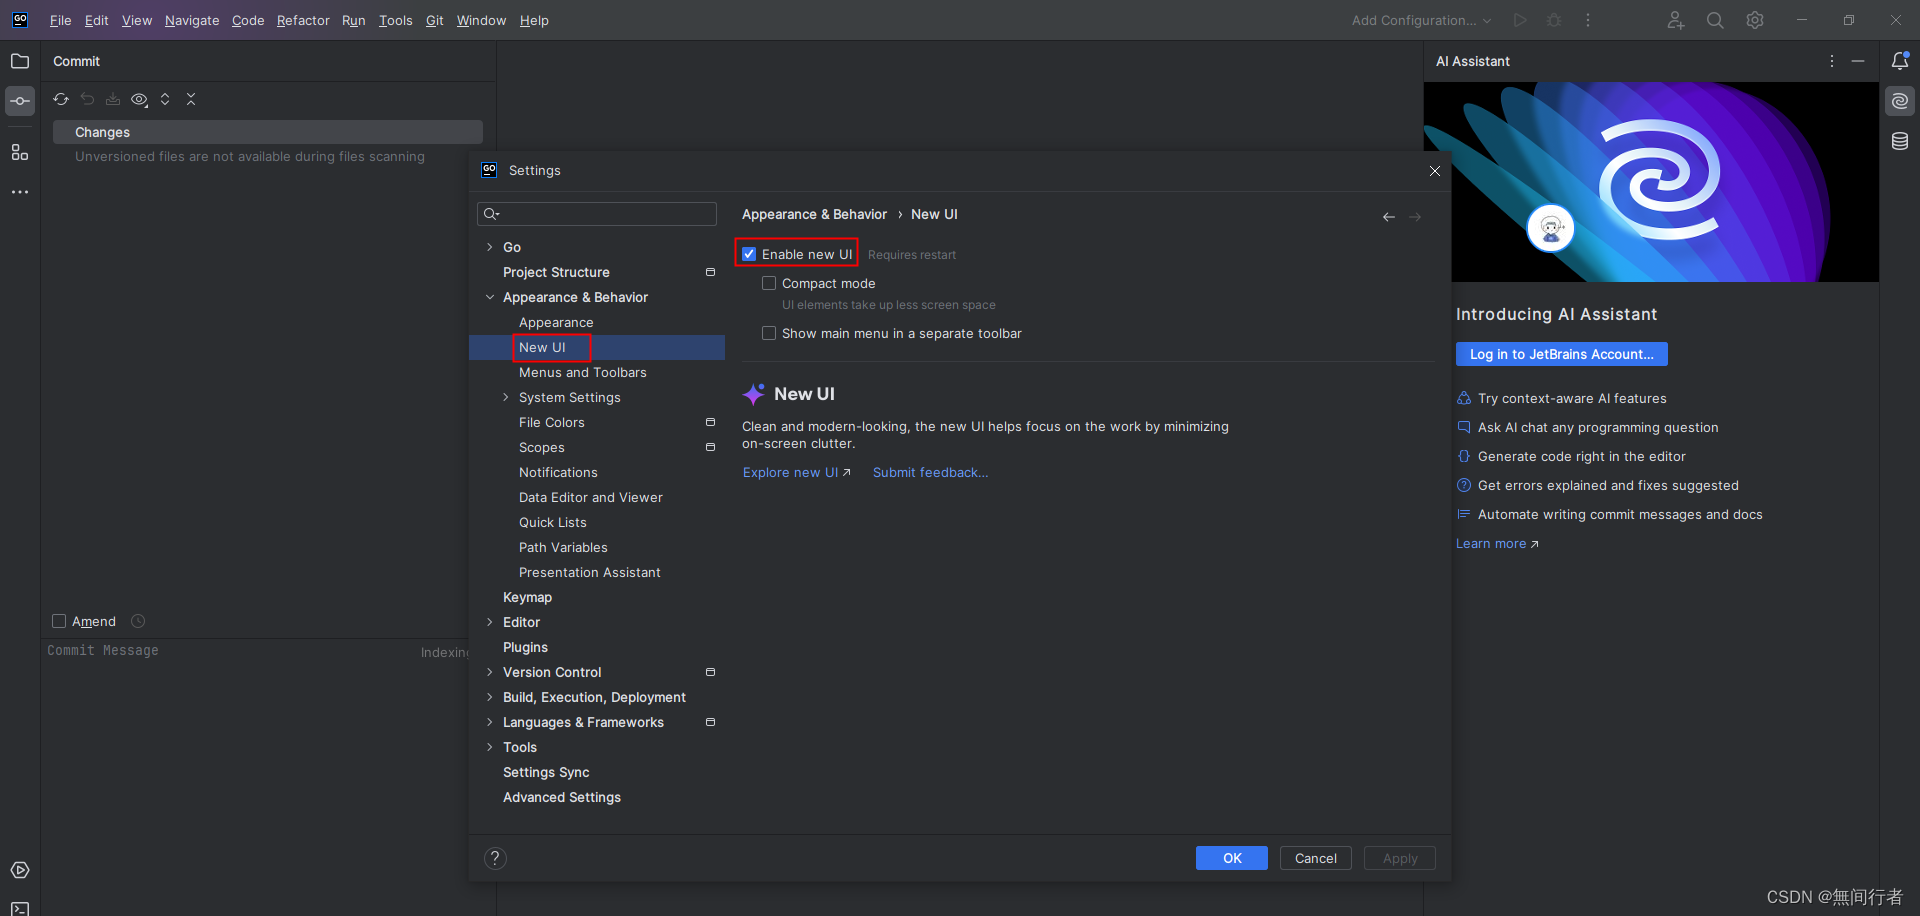
Task: Collapse Appearance & Behavior node
Action: [489, 297]
